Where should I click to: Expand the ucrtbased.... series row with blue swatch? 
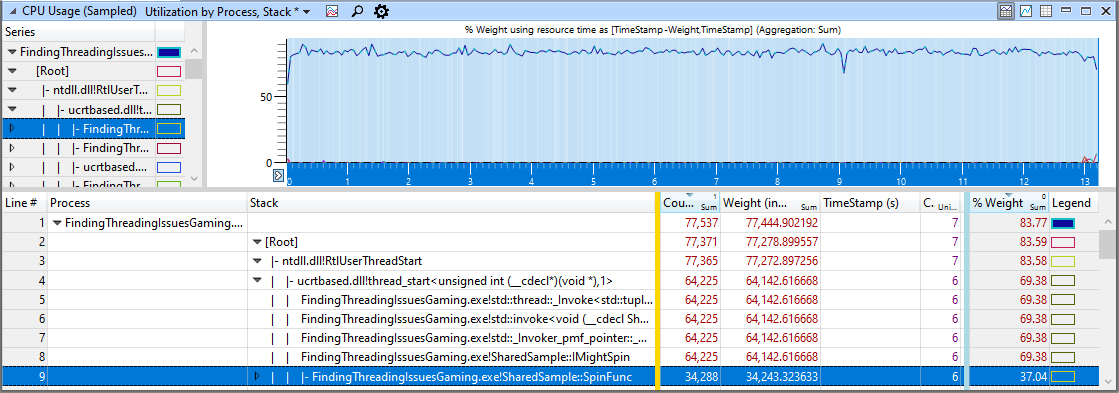click(x=11, y=167)
